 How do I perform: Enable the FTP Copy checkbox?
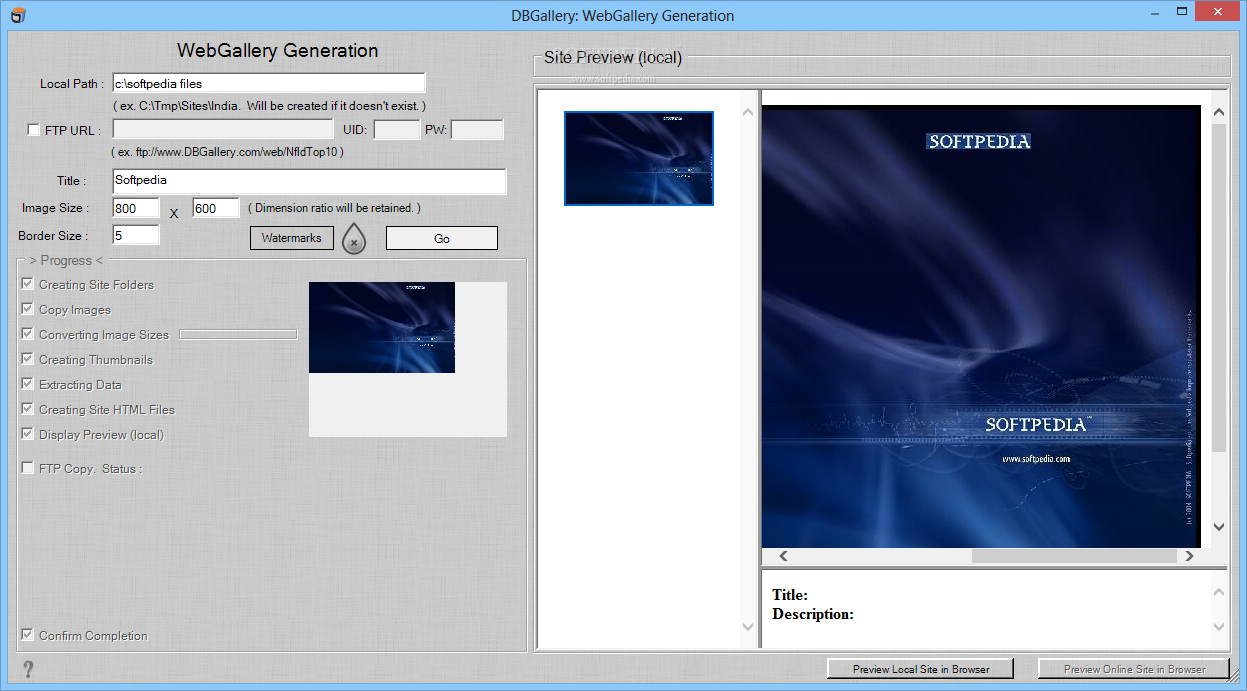tap(28, 468)
